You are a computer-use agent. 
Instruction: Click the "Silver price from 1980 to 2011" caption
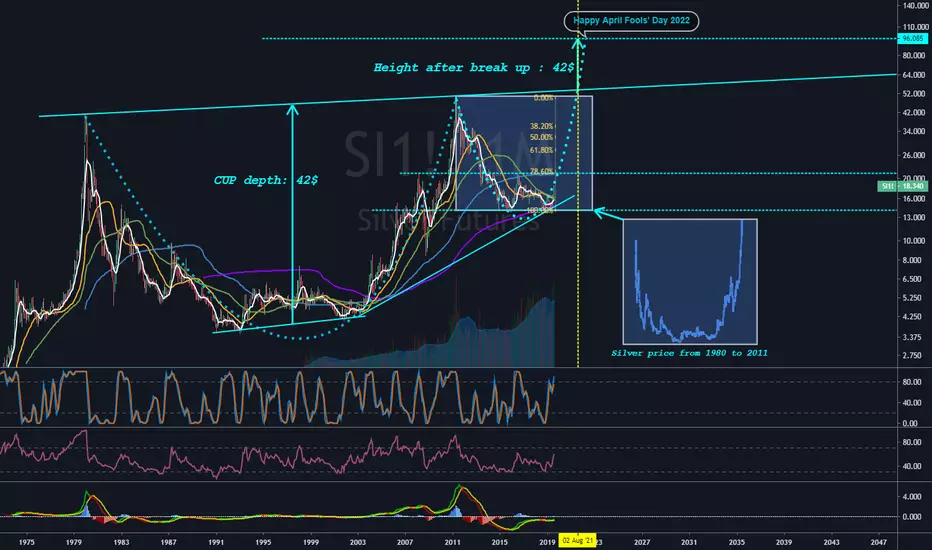pos(689,353)
